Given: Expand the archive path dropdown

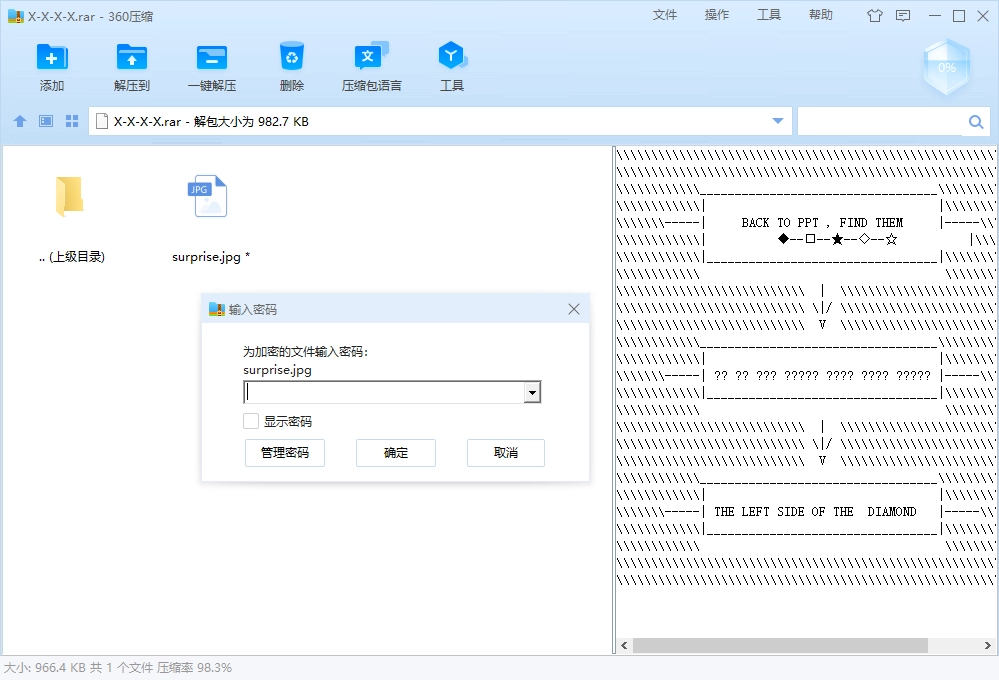Looking at the screenshot, I should coord(778,121).
